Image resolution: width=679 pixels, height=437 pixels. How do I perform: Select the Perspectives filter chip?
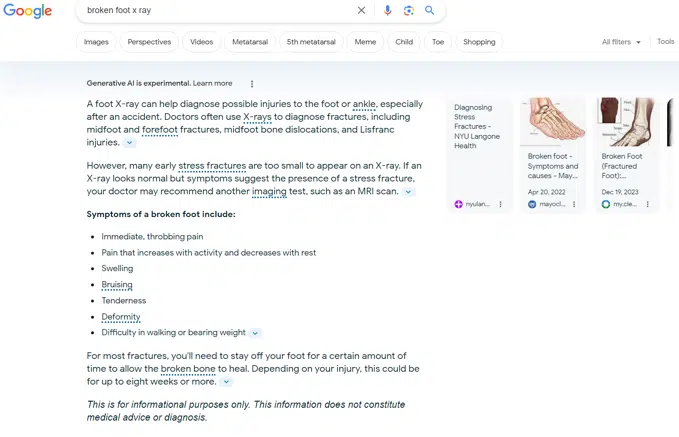coord(149,42)
